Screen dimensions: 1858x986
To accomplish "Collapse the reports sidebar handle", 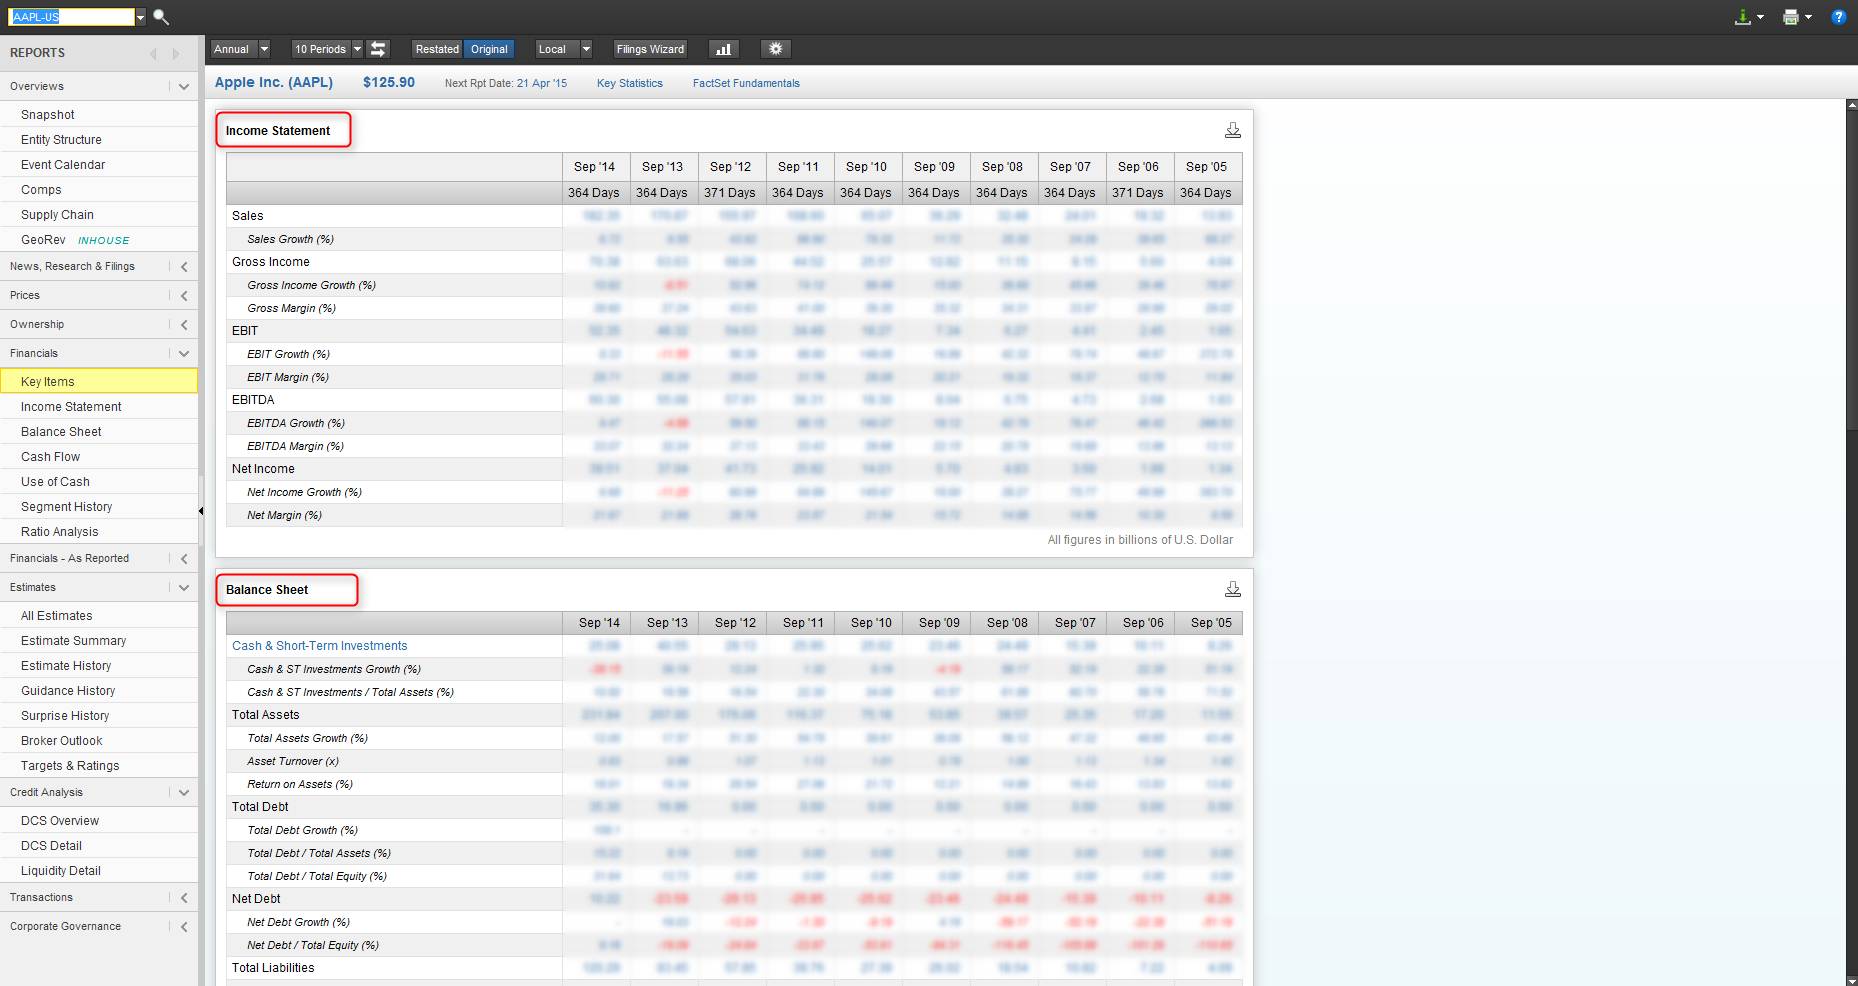I will pos(201,511).
